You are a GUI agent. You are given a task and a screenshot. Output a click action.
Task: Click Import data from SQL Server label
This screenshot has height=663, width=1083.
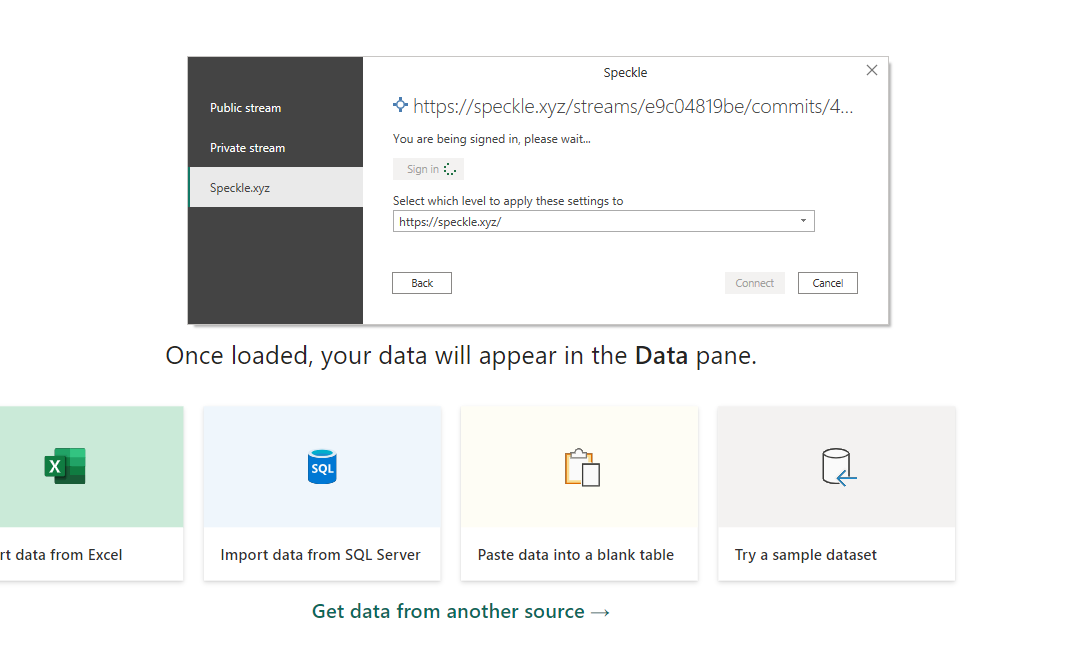320,555
